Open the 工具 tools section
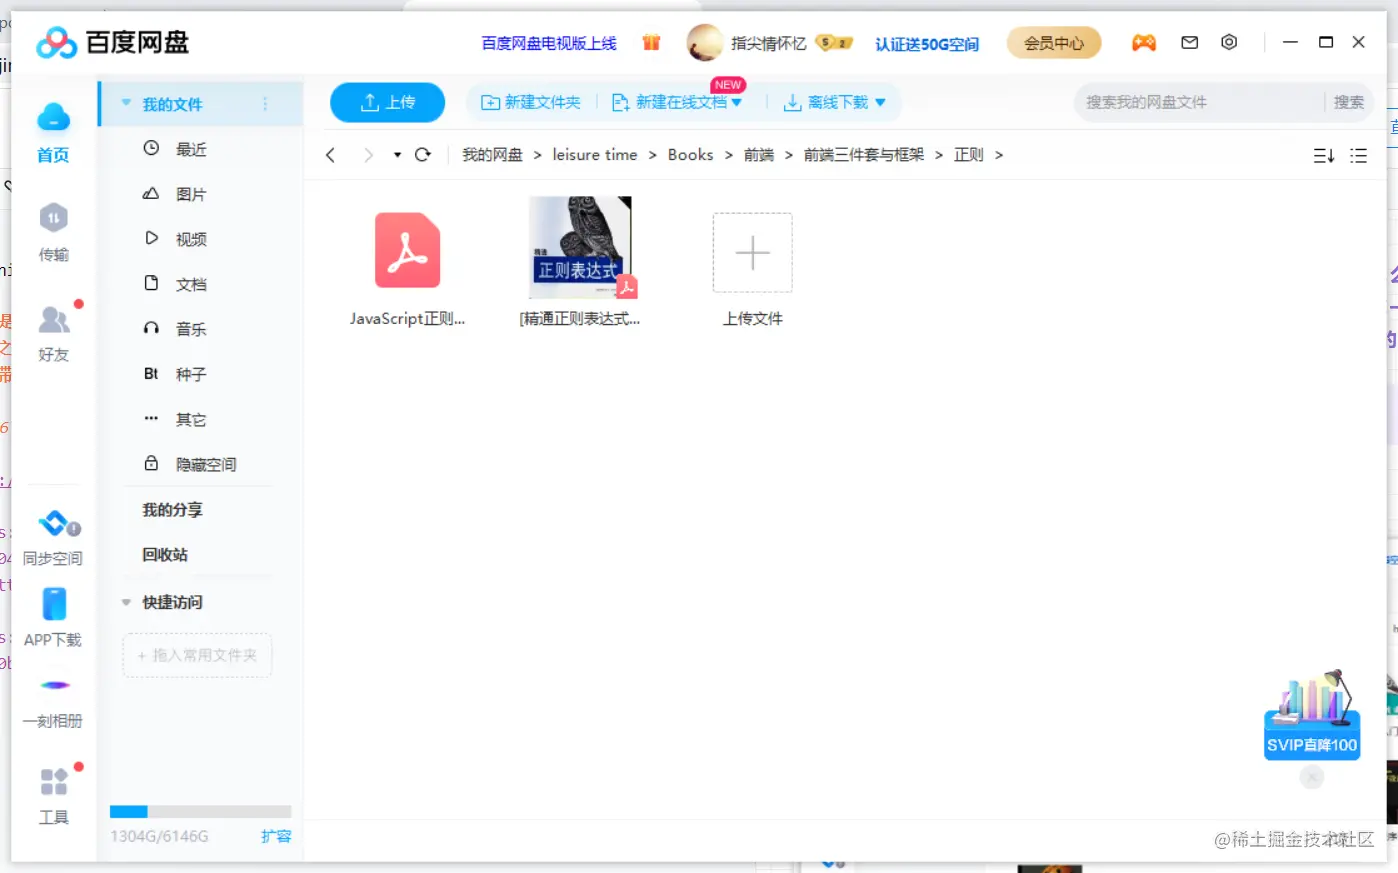1398x873 pixels. [54, 795]
